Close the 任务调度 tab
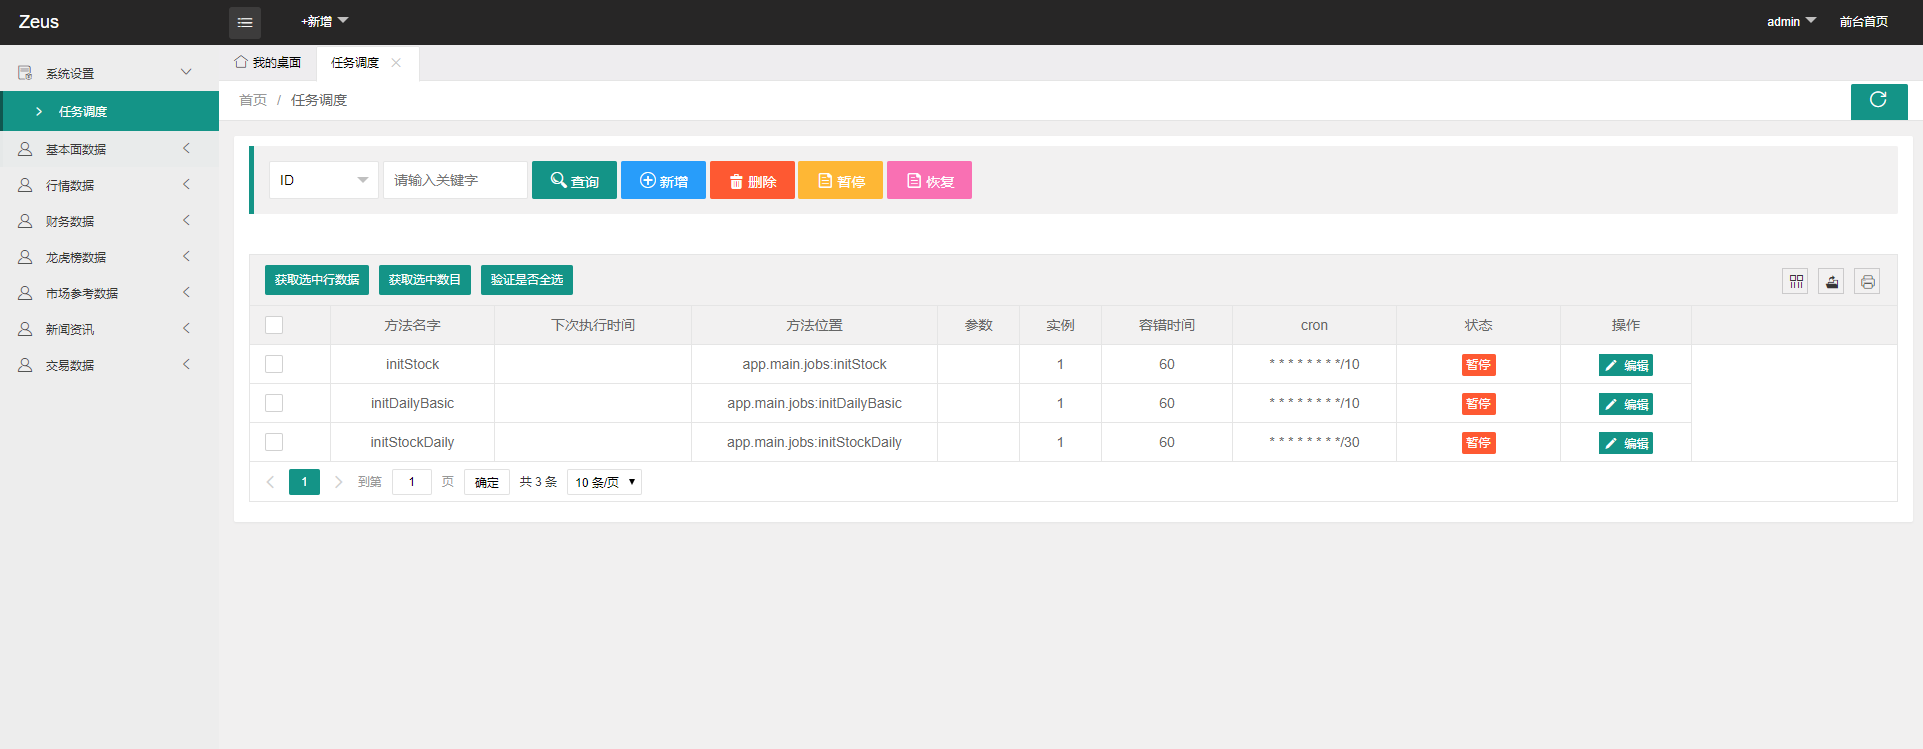 [396, 62]
